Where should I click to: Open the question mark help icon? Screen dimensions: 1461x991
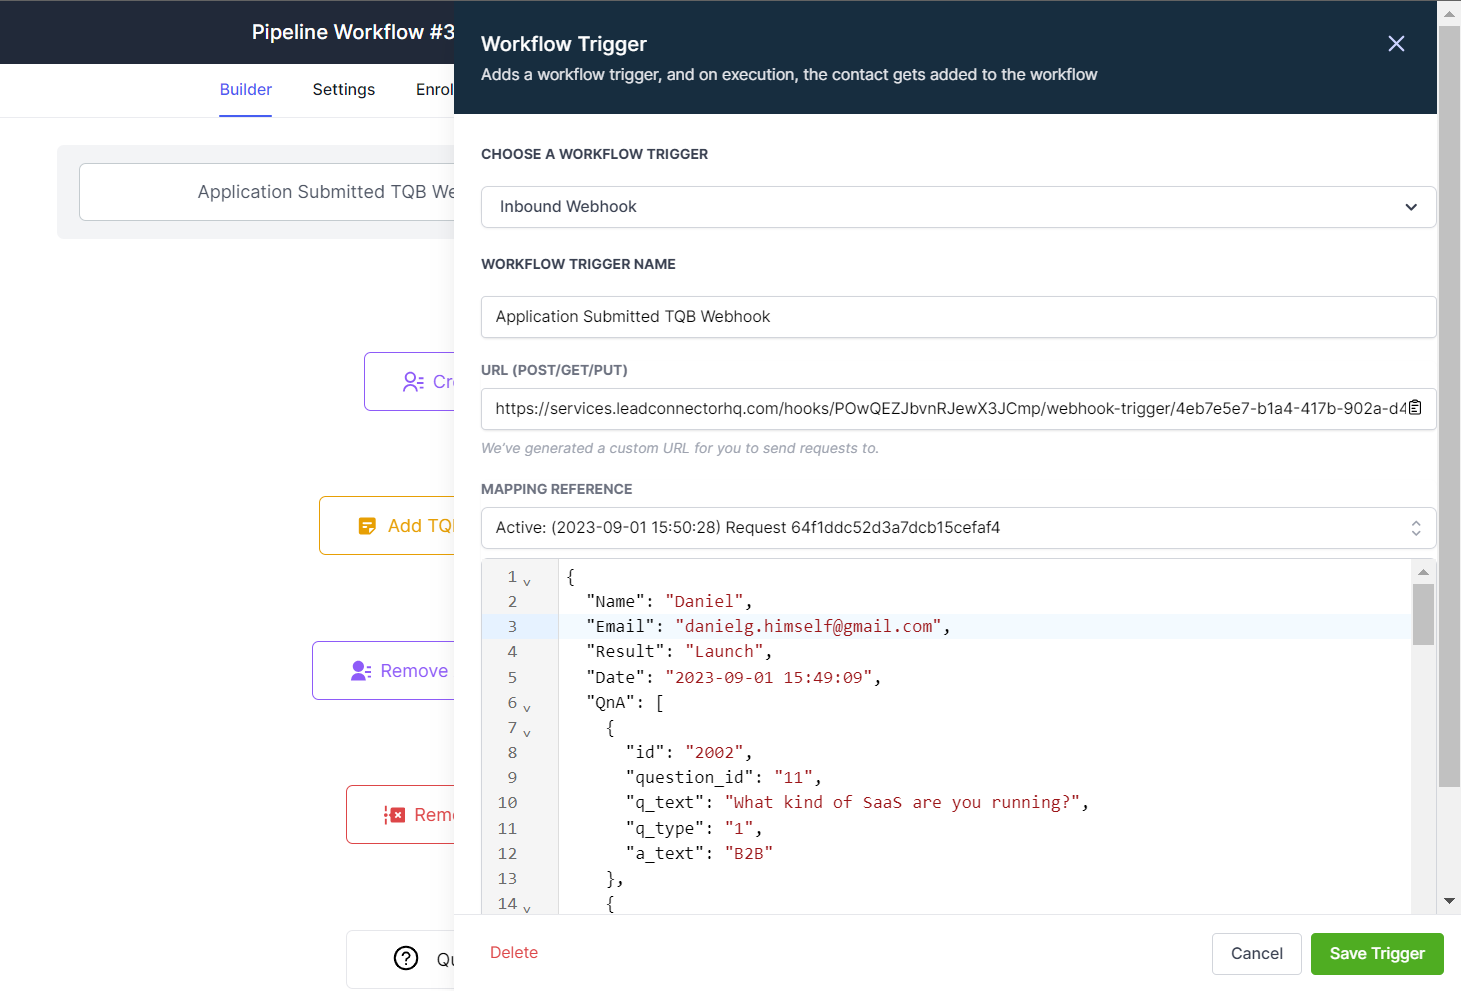click(x=406, y=958)
